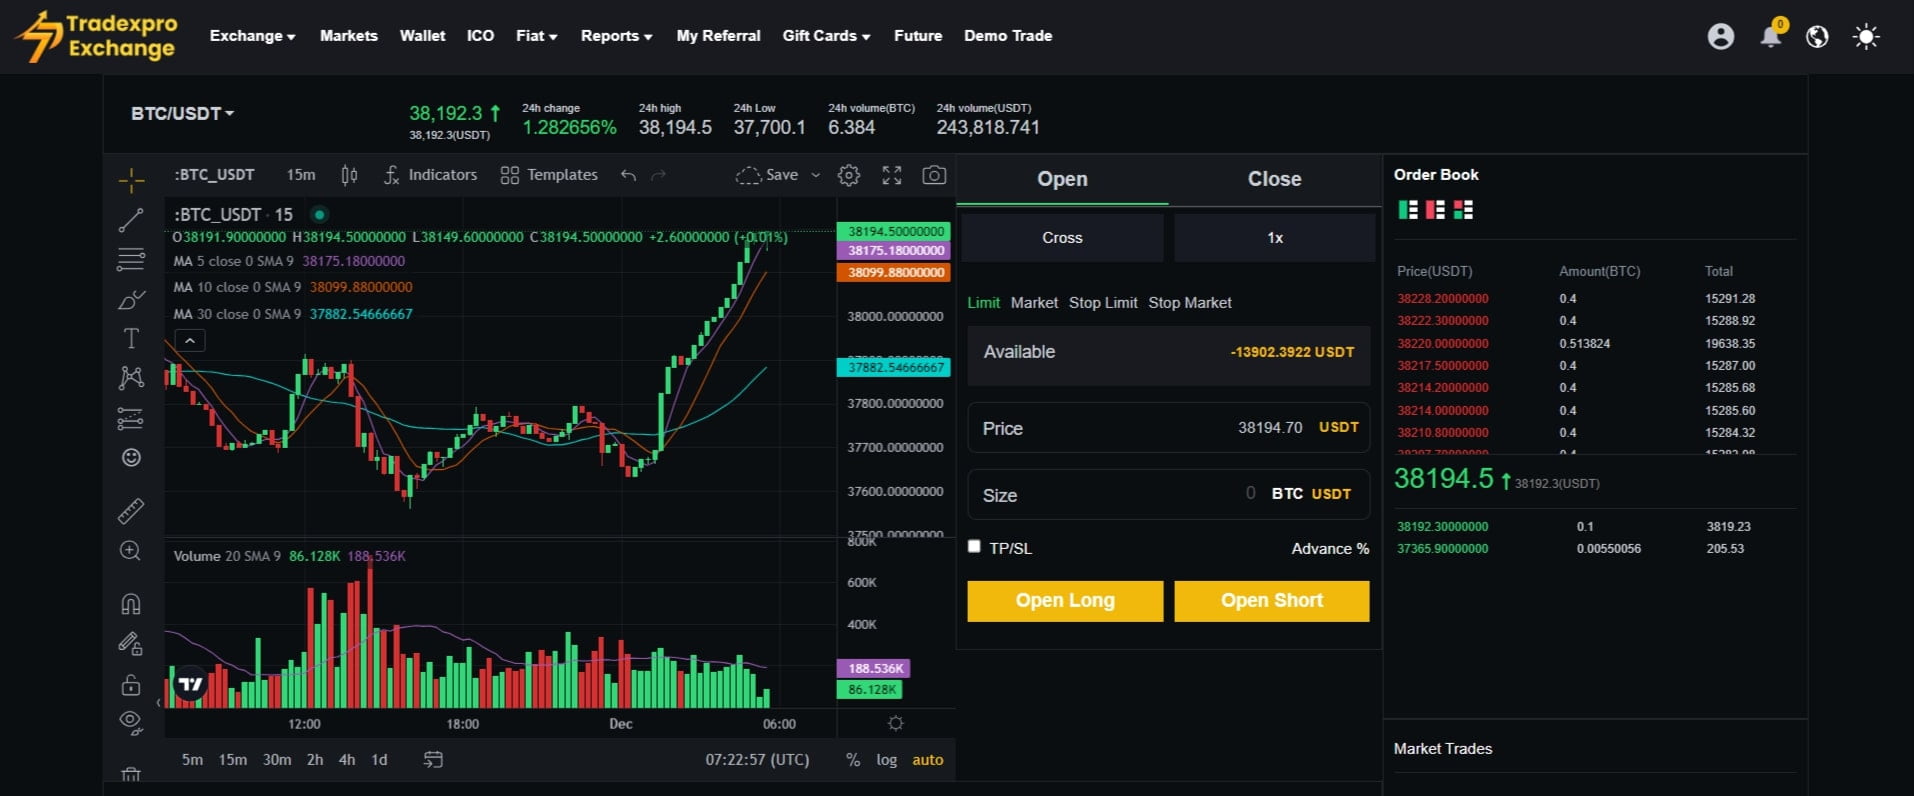Click the Open Short button

tap(1272, 601)
